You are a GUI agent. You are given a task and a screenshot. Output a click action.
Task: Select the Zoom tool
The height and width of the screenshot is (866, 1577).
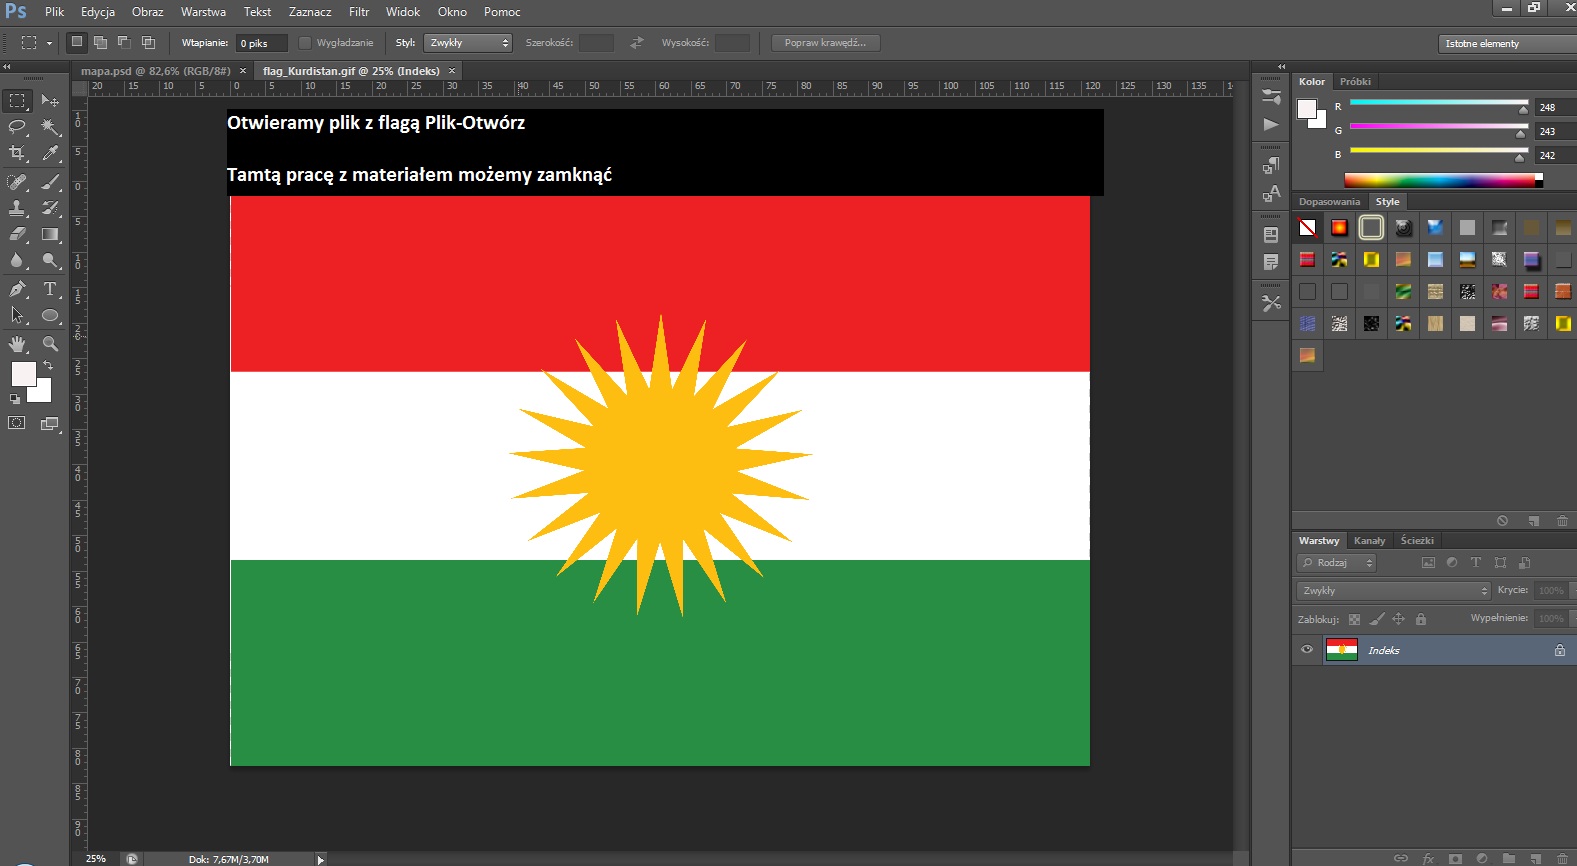pos(50,344)
